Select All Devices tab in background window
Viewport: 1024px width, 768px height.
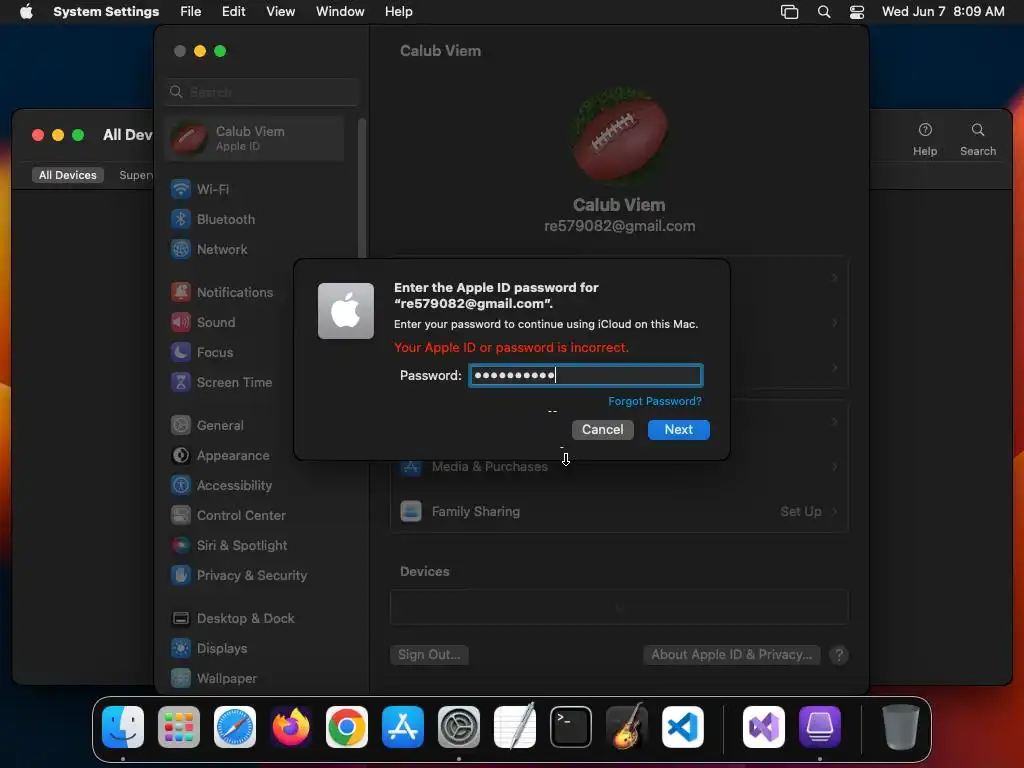tap(68, 175)
